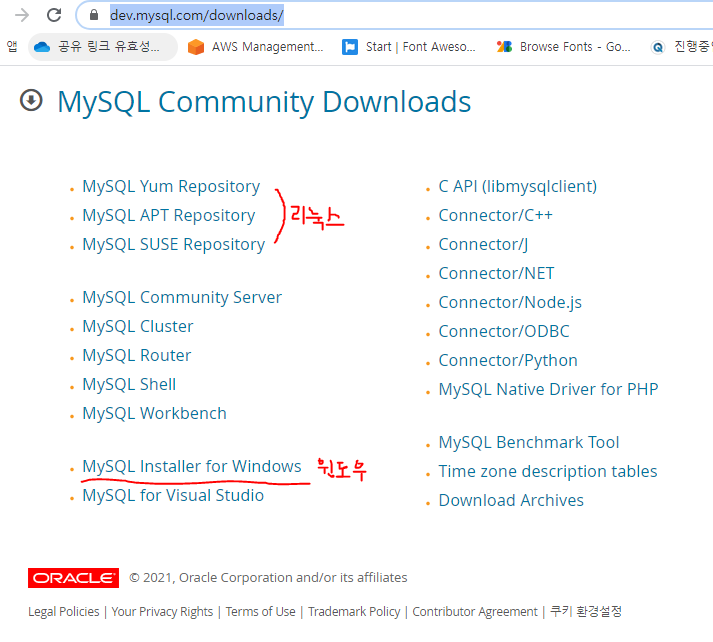Open MySQL APT Repository link
Image resolution: width=713 pixels, height=642 pixels.
[x=169, y=216]
